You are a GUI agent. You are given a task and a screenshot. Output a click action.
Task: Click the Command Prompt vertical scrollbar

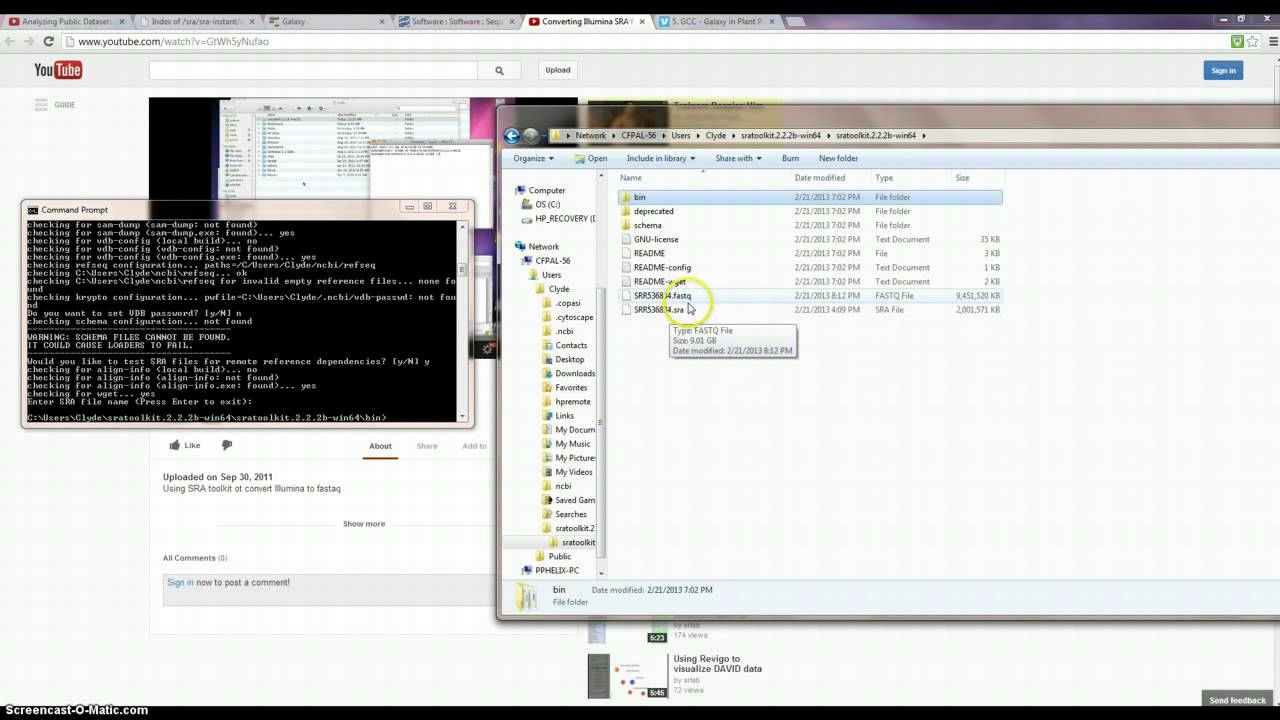click(462, 320)
